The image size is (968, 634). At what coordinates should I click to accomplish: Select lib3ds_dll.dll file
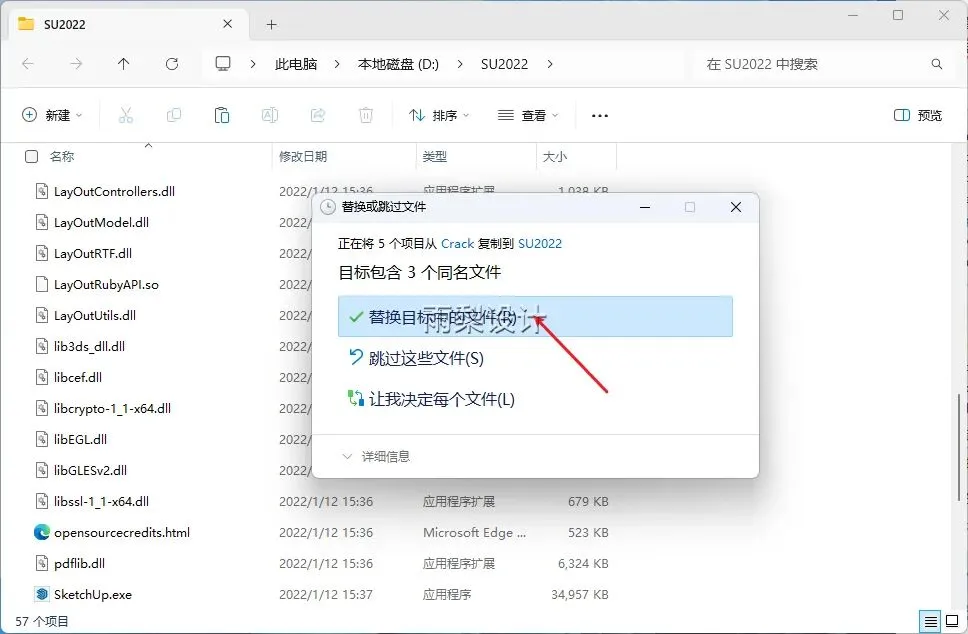pyautogui.click(x=89, y=346)
